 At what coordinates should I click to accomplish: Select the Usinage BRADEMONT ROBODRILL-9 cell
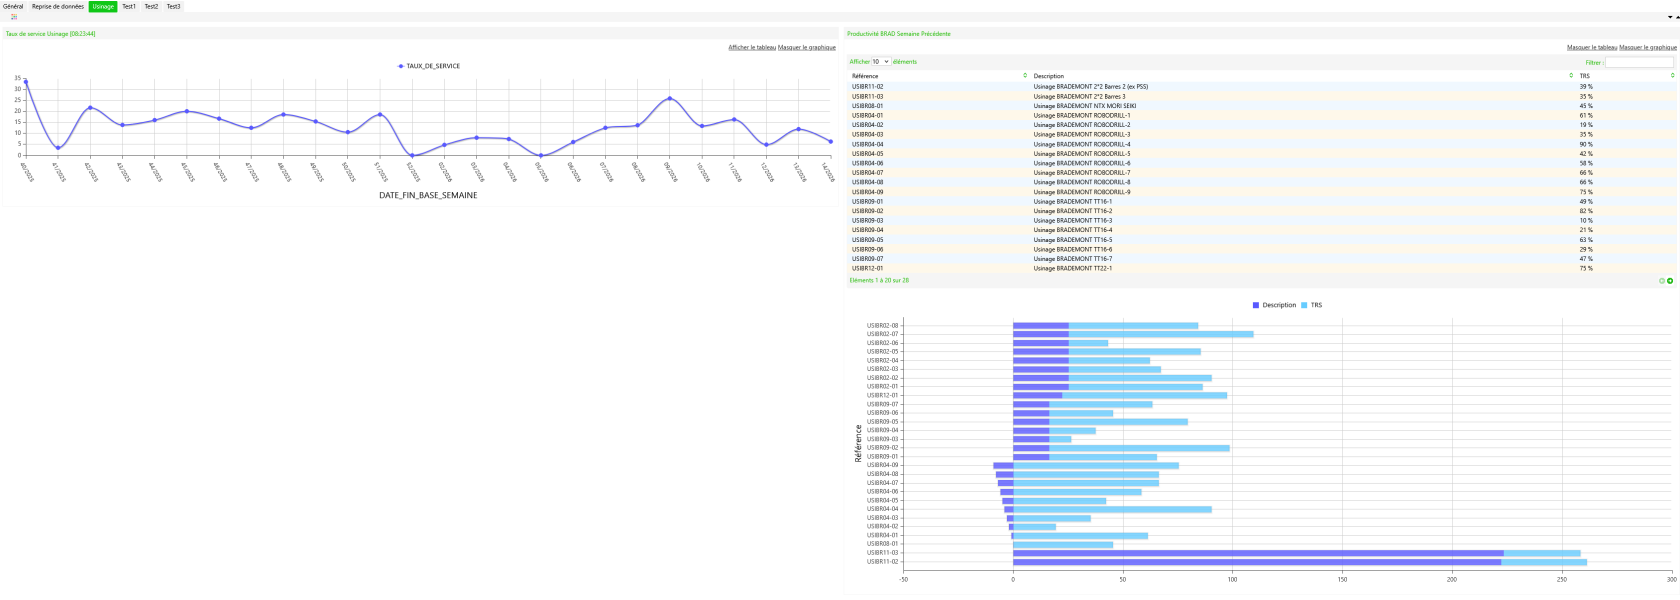[x=1082, y=192]
